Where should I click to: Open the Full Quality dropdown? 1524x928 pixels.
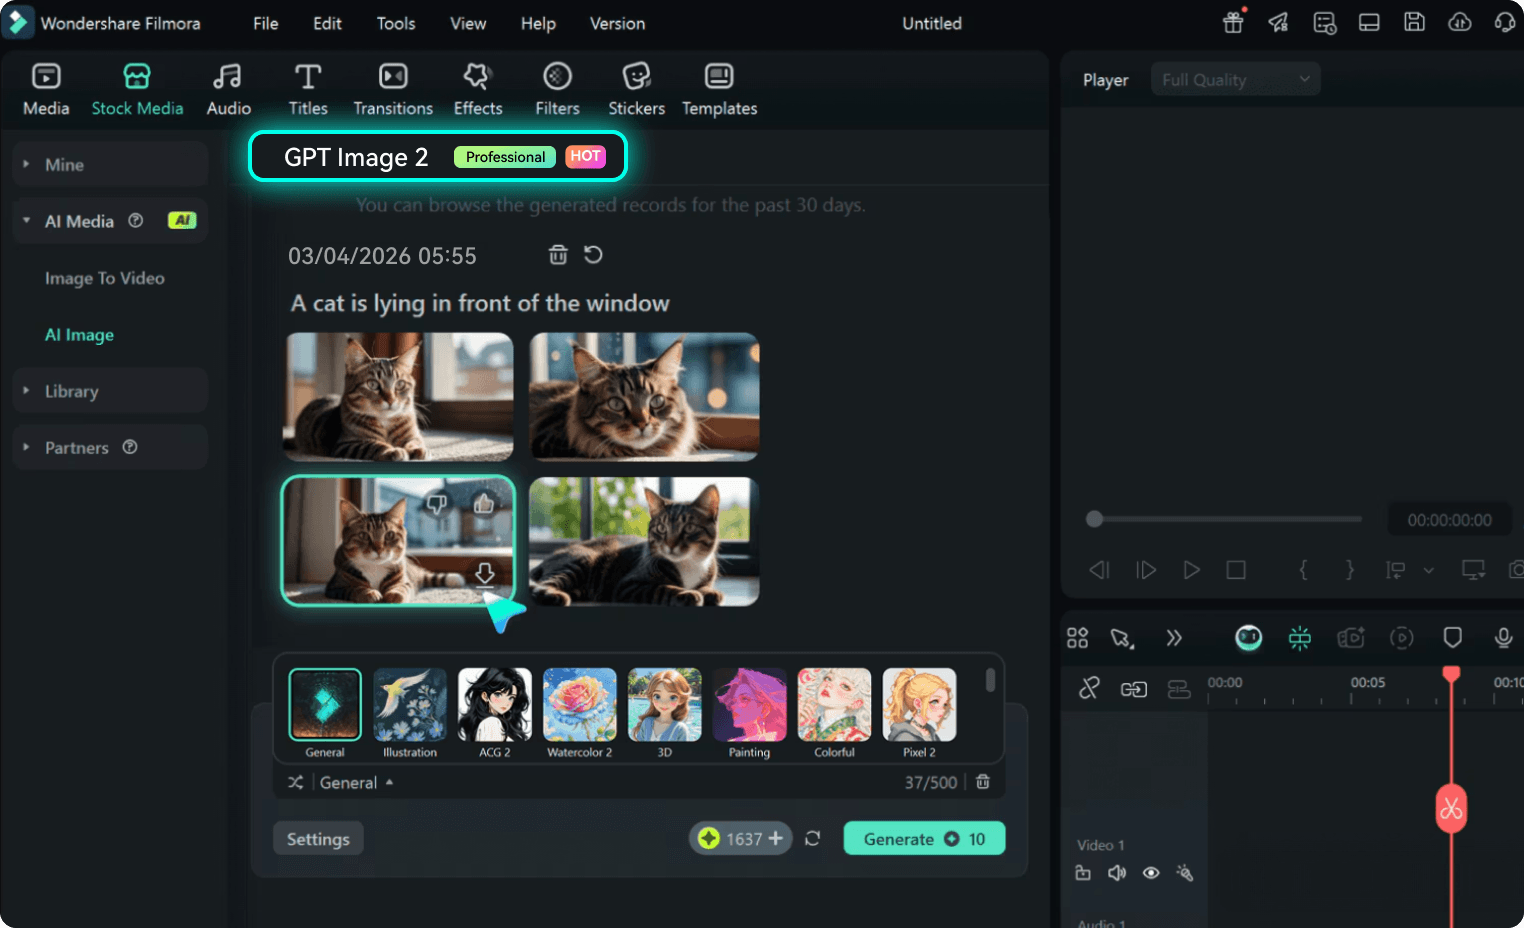click(1236, 79)
